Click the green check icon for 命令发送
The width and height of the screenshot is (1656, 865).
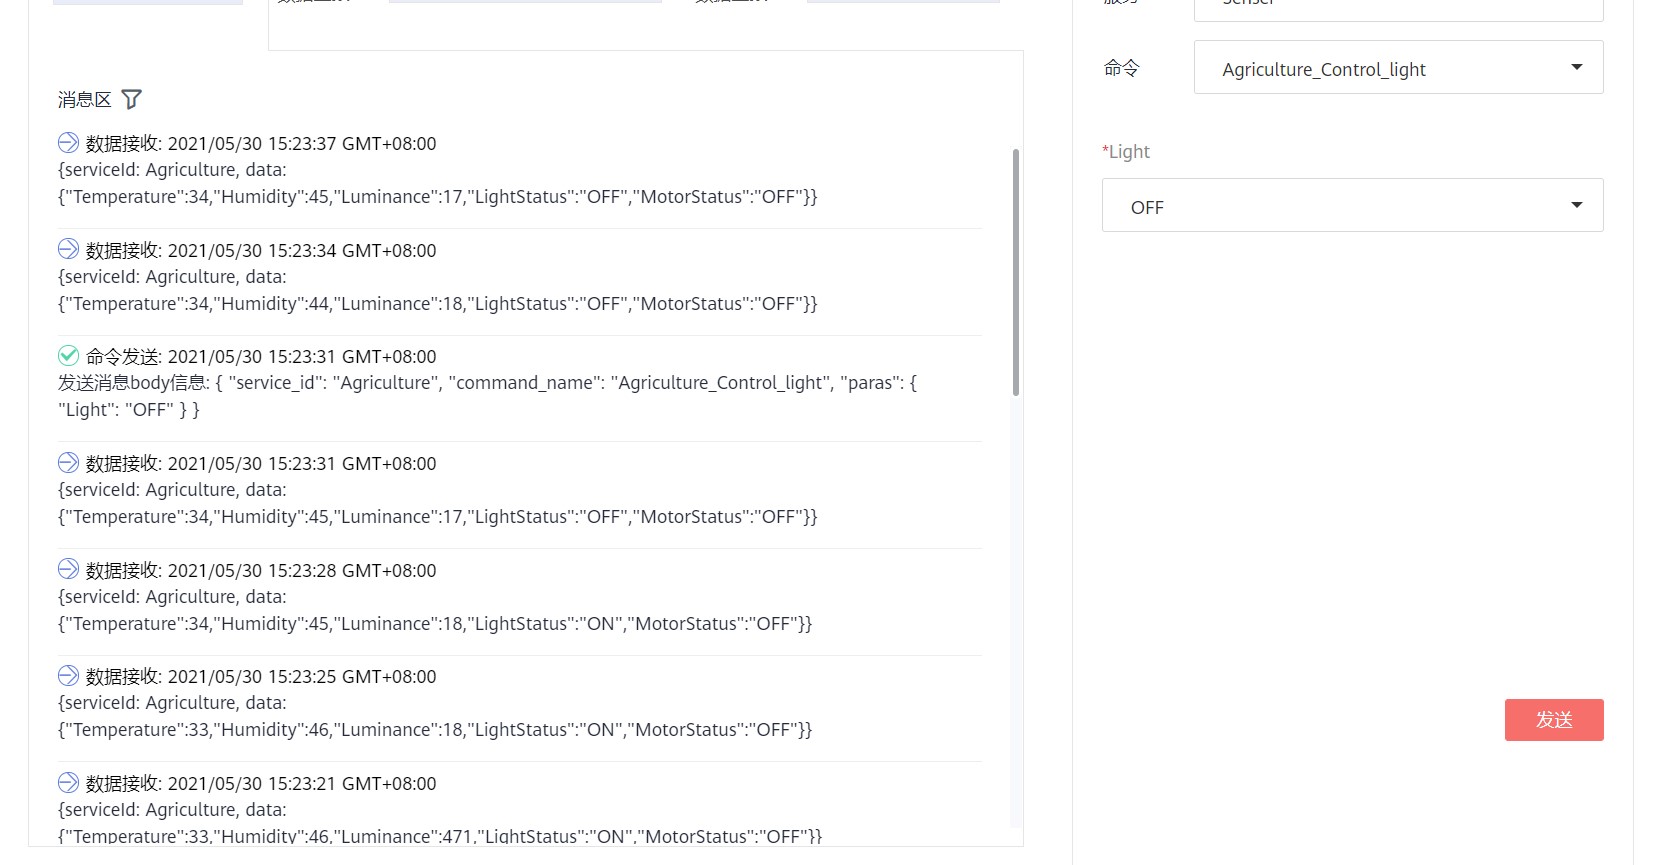coord(68,356)
